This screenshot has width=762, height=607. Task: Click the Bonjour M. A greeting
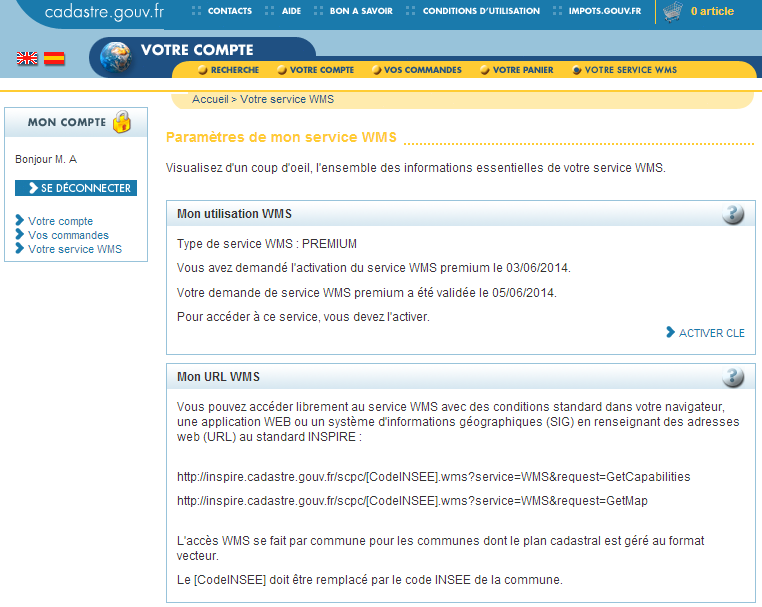click(x=46, y=159)
